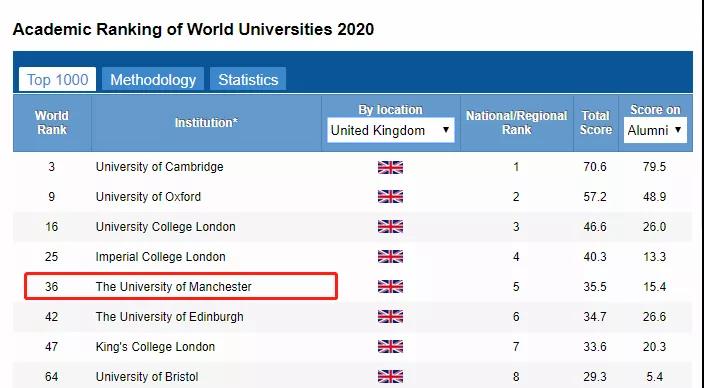Screen dimensions: 704x388
Task: Select world rank 36 cell
Action: coord(52,287)
